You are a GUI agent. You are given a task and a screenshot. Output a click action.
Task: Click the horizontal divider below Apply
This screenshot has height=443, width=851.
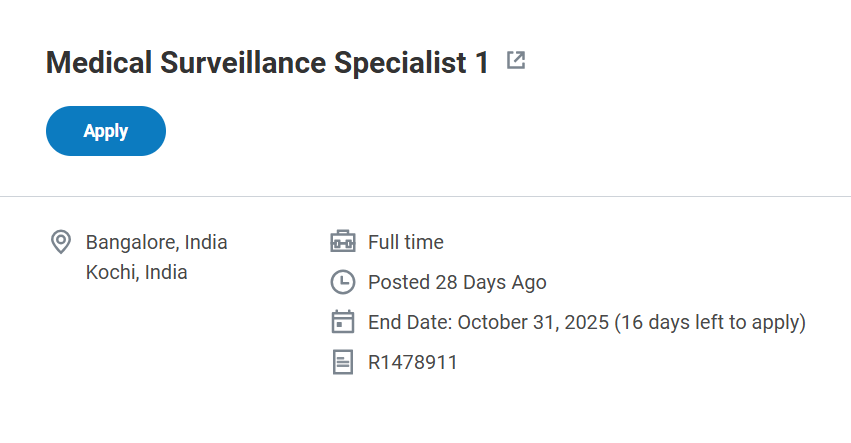[425, 196]
